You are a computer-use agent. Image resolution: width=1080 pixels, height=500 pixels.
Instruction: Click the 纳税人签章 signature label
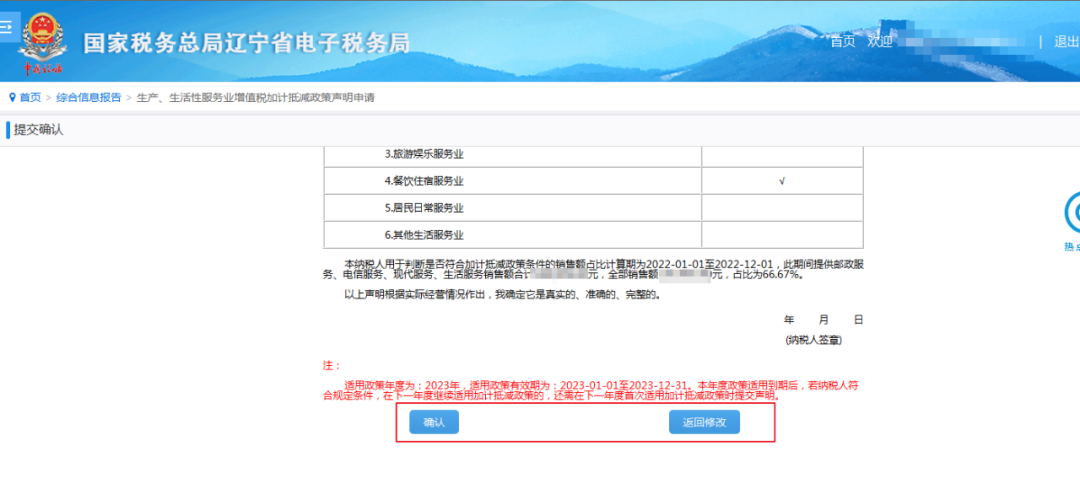click(x=813, y=340)
